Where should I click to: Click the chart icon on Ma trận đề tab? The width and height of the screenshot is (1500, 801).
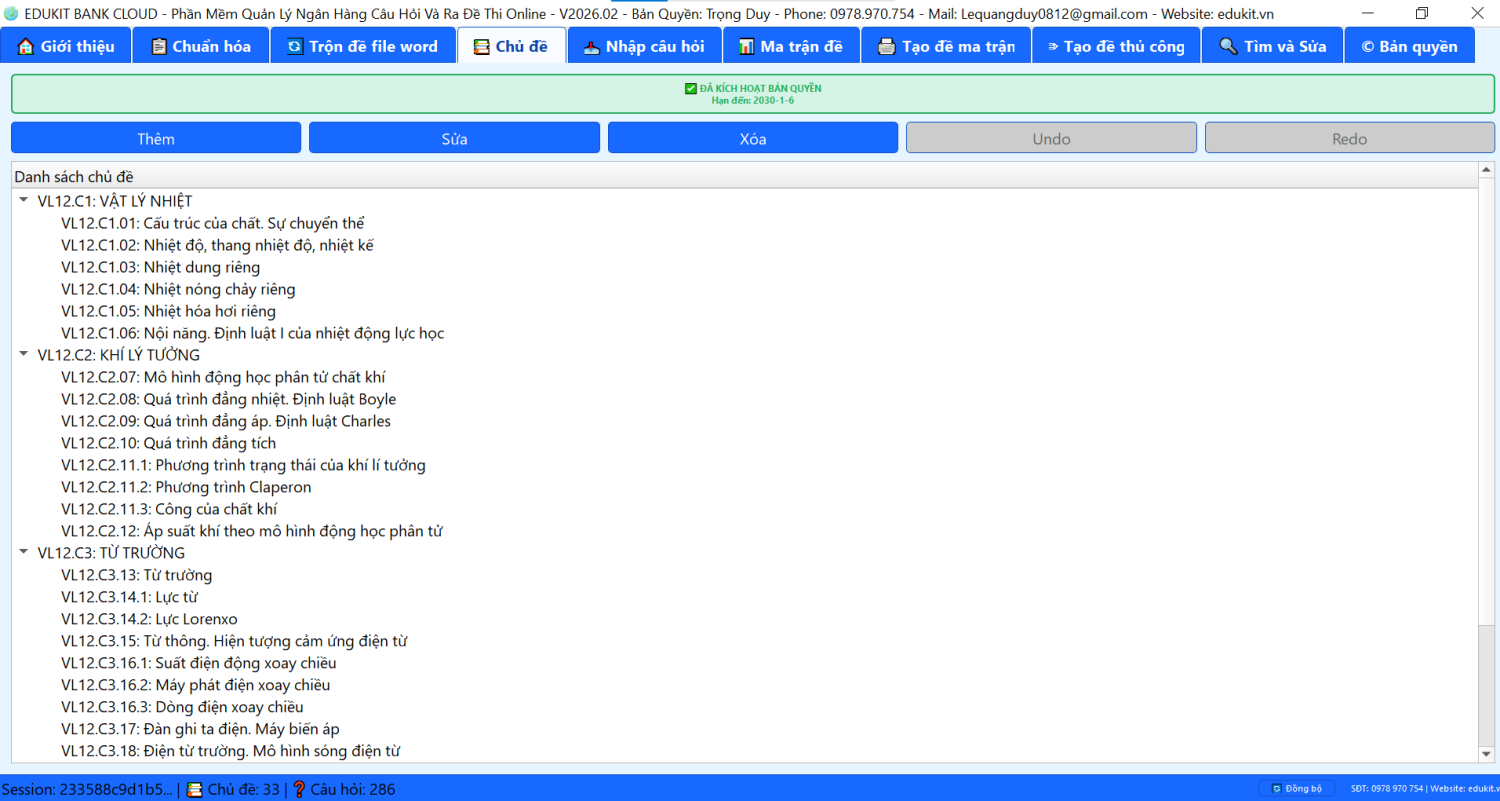(x=746, y=47)
